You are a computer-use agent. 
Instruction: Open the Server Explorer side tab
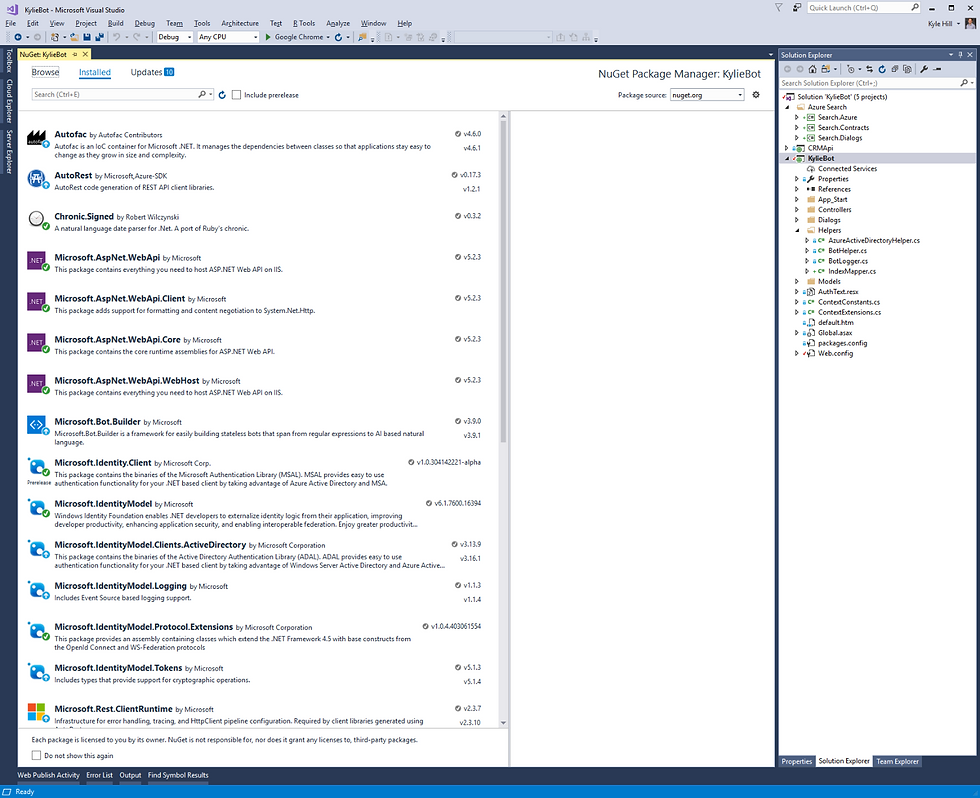coord(9,152)
